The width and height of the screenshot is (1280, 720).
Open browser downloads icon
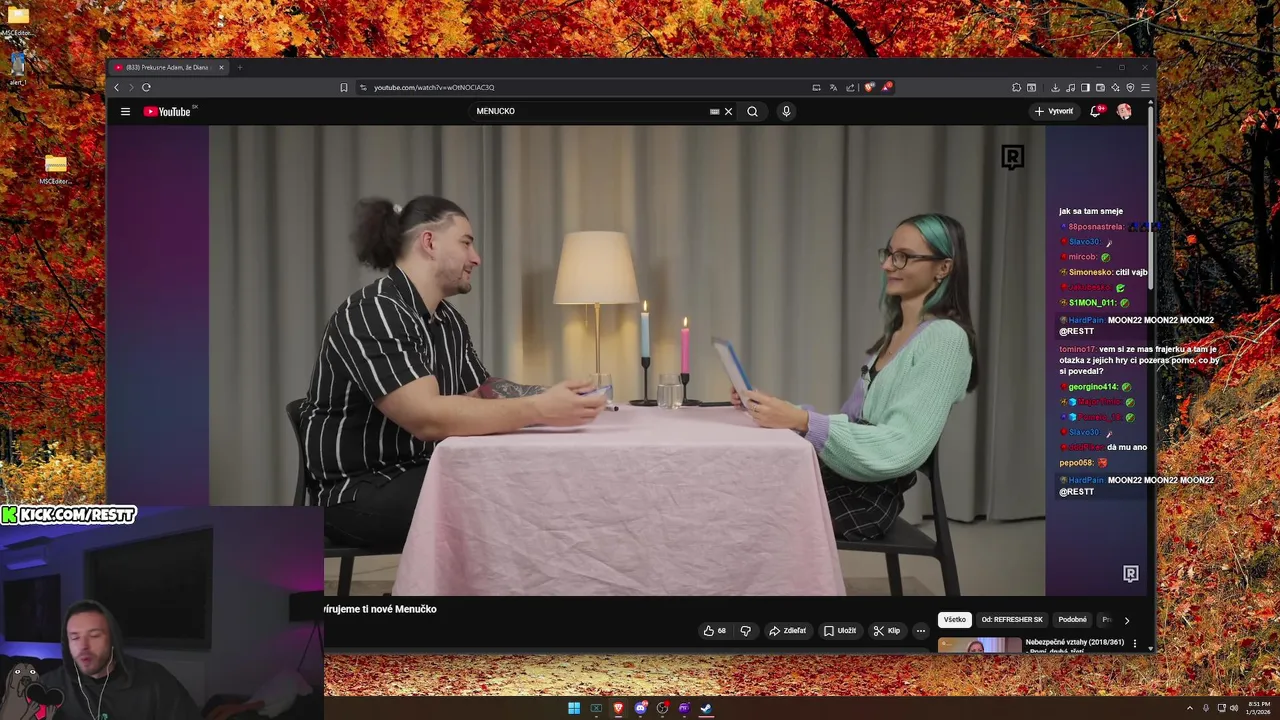(x=1055, y=88)
